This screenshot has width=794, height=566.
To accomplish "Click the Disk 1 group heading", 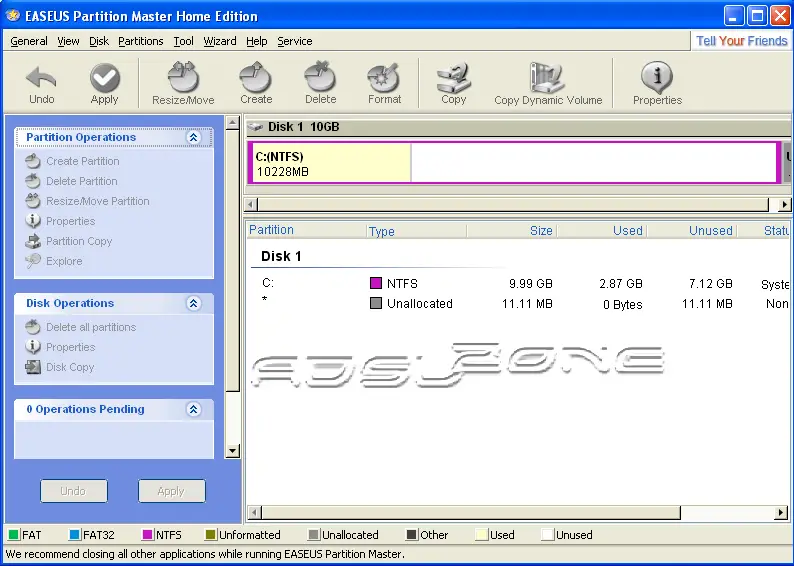I will [281, 256].
